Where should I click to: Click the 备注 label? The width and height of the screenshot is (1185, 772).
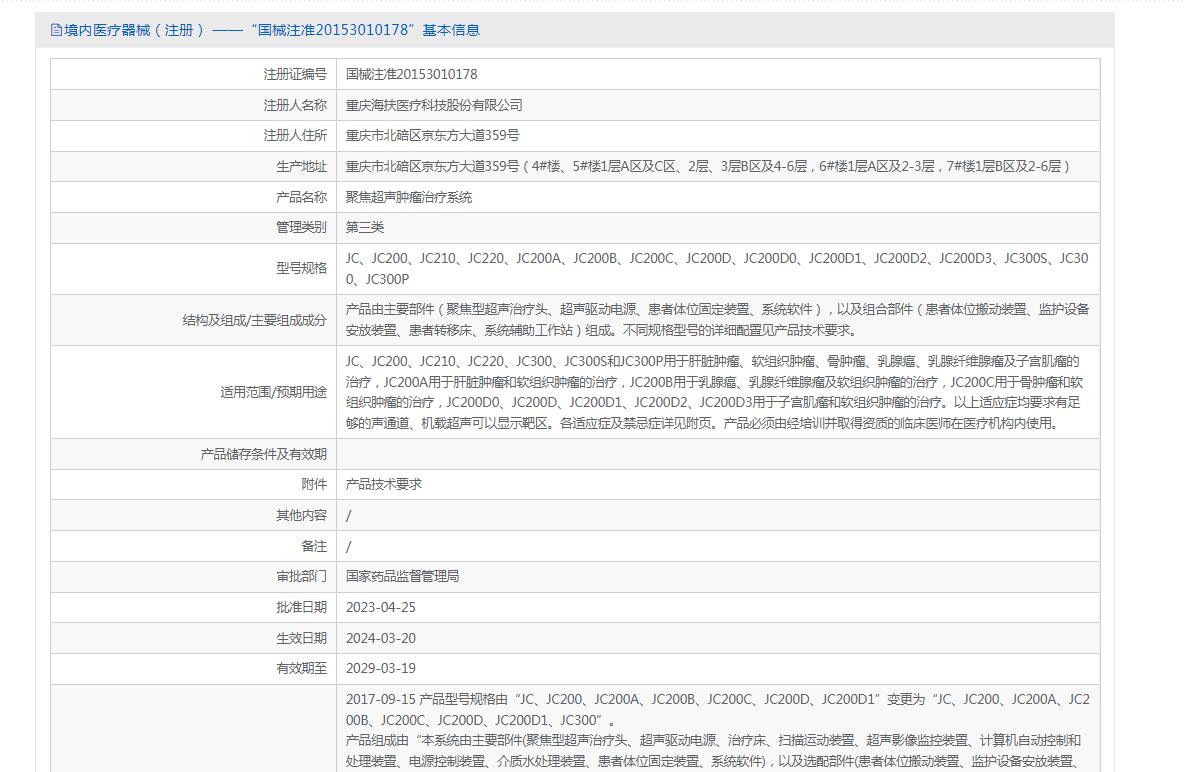click(x=314, y=546)
